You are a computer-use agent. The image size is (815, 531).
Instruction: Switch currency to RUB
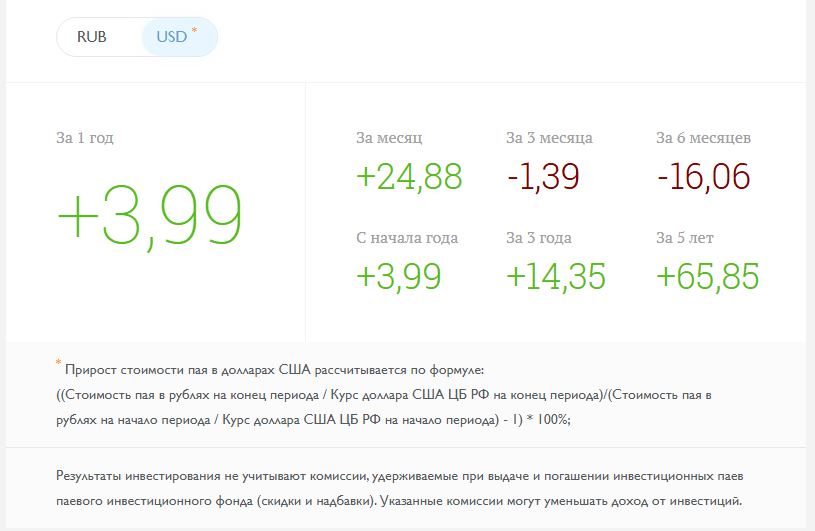(x=92, y=37)
